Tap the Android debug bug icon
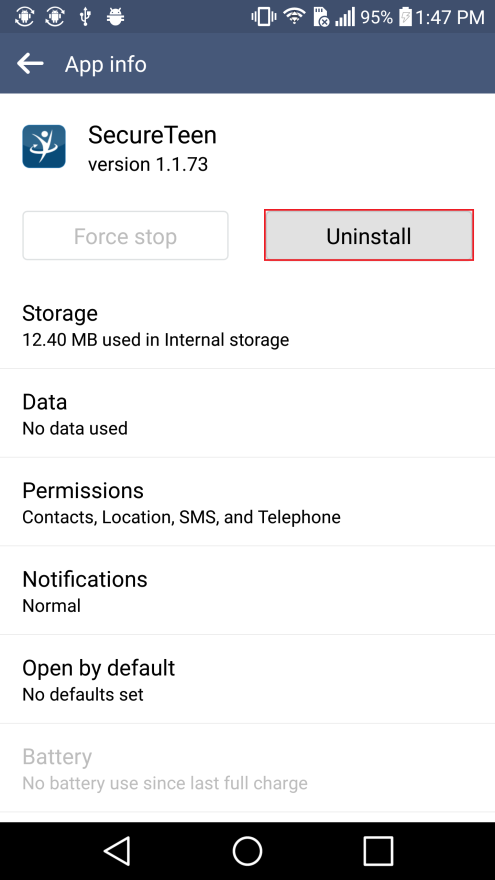This screenshot has width=495, height=880. point(115,17)
